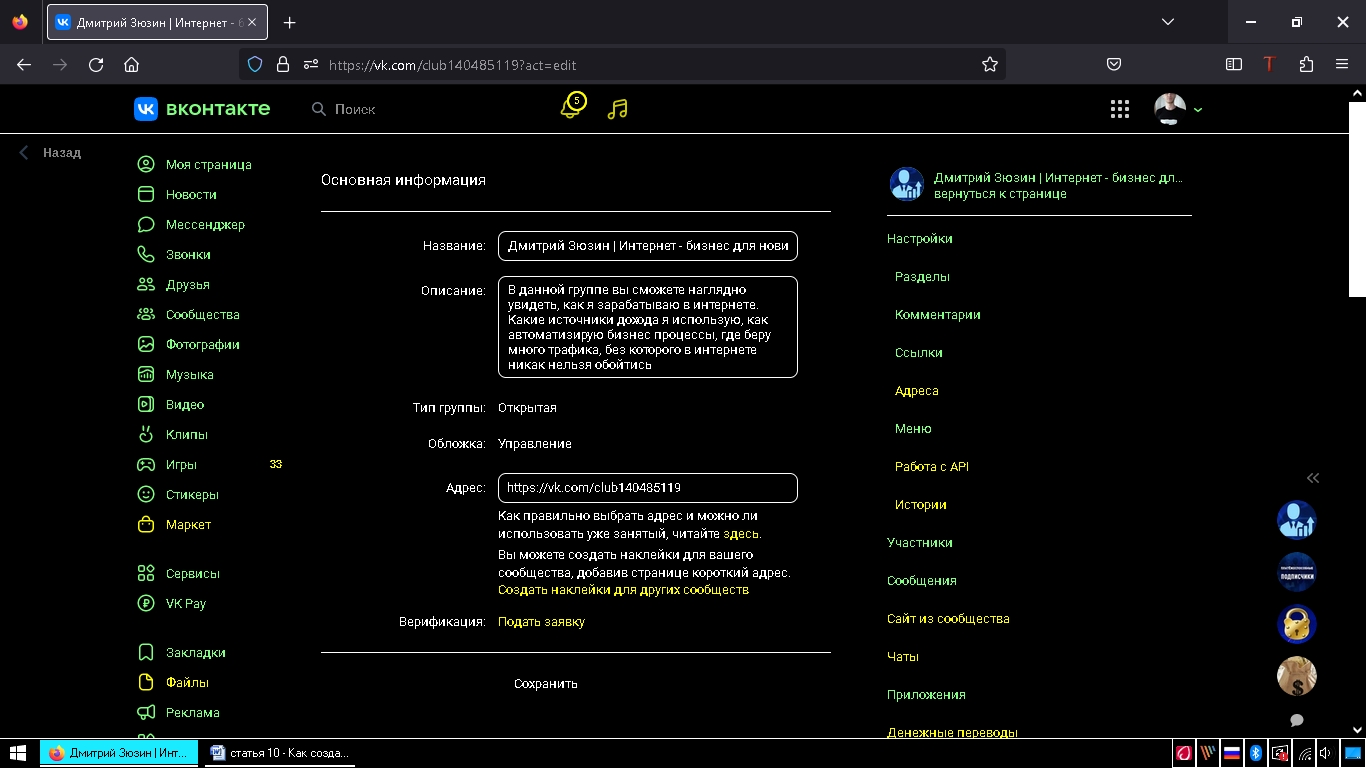The width and height of the screenshot is (1366, 768).
Task: Click здесь link about address rules
Action: (x=741, y=534)
